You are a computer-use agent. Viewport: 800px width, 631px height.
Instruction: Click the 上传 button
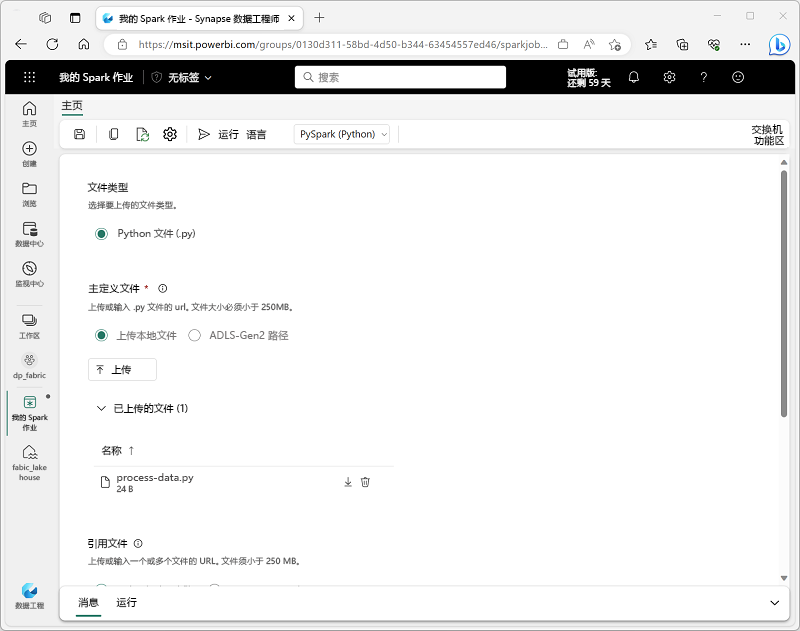(x=121, y=369)
